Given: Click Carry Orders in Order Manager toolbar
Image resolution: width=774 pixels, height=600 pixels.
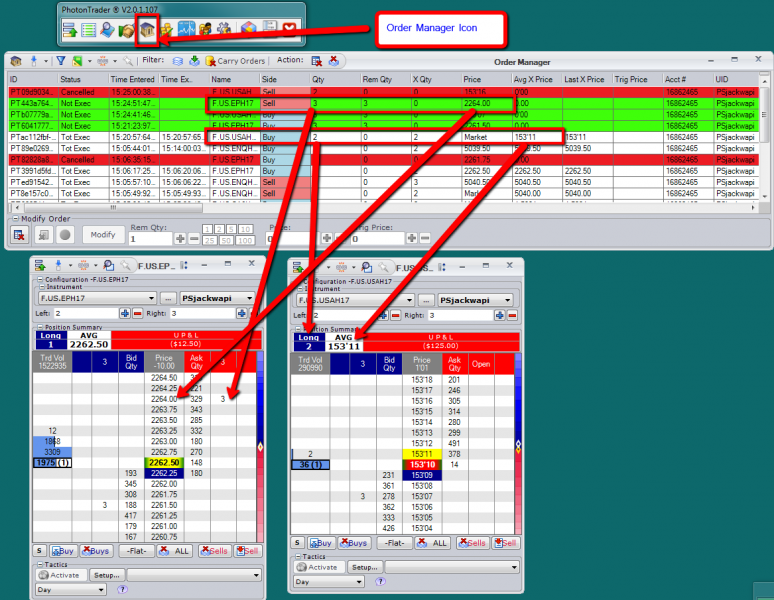Looking at the screenshot, I should tap(235, 61).
